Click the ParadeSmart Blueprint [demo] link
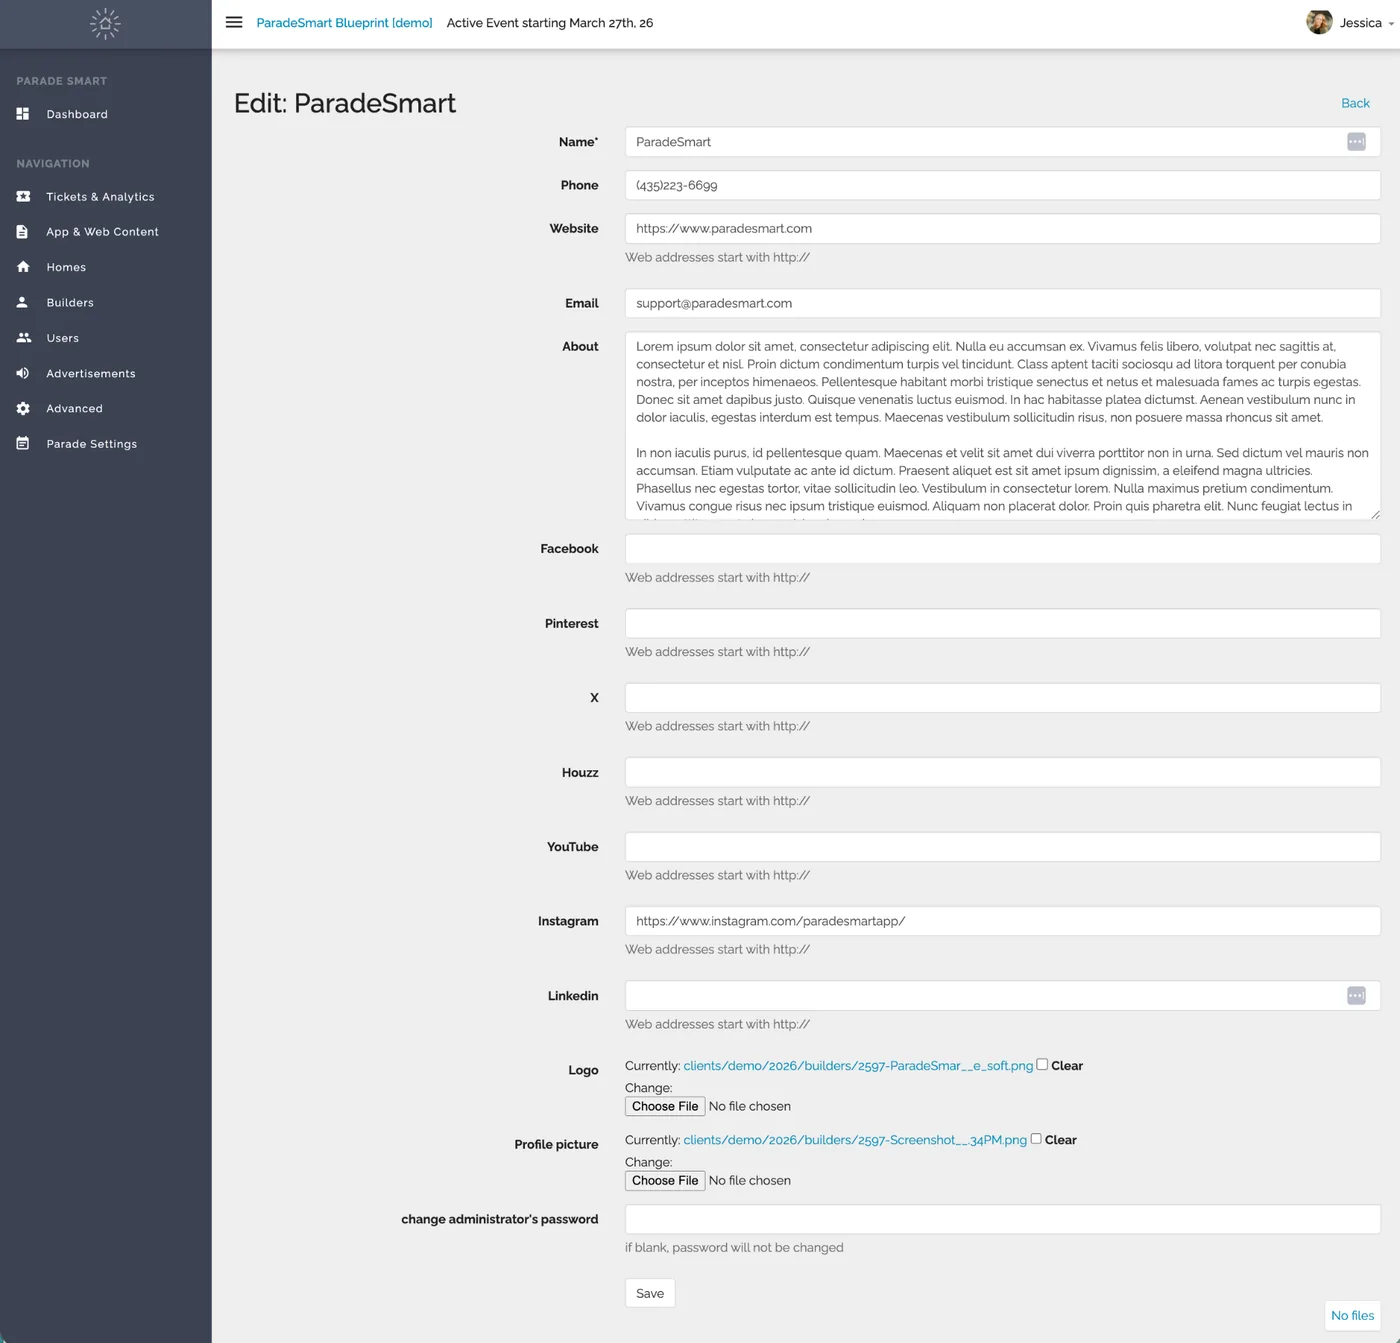The image size is (1400, 1343). pos(344,23)
